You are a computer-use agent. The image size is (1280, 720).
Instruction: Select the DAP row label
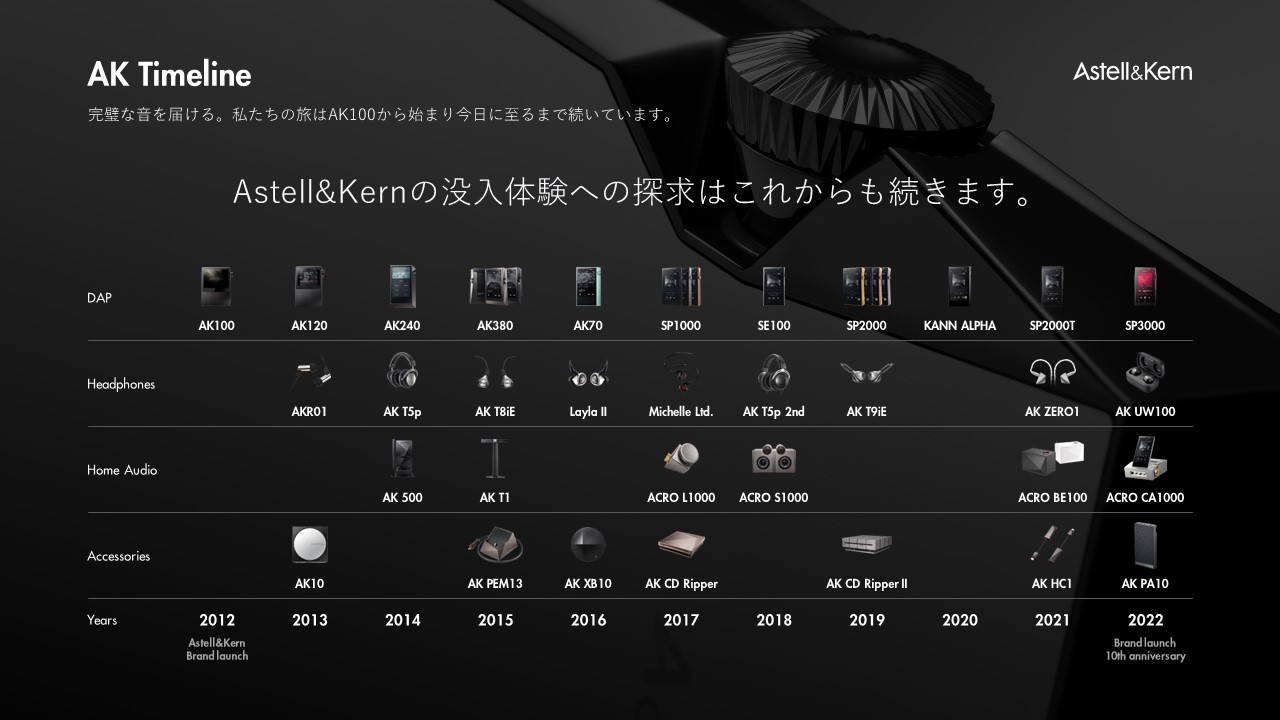pyautogui.click(x=99, y=298)
